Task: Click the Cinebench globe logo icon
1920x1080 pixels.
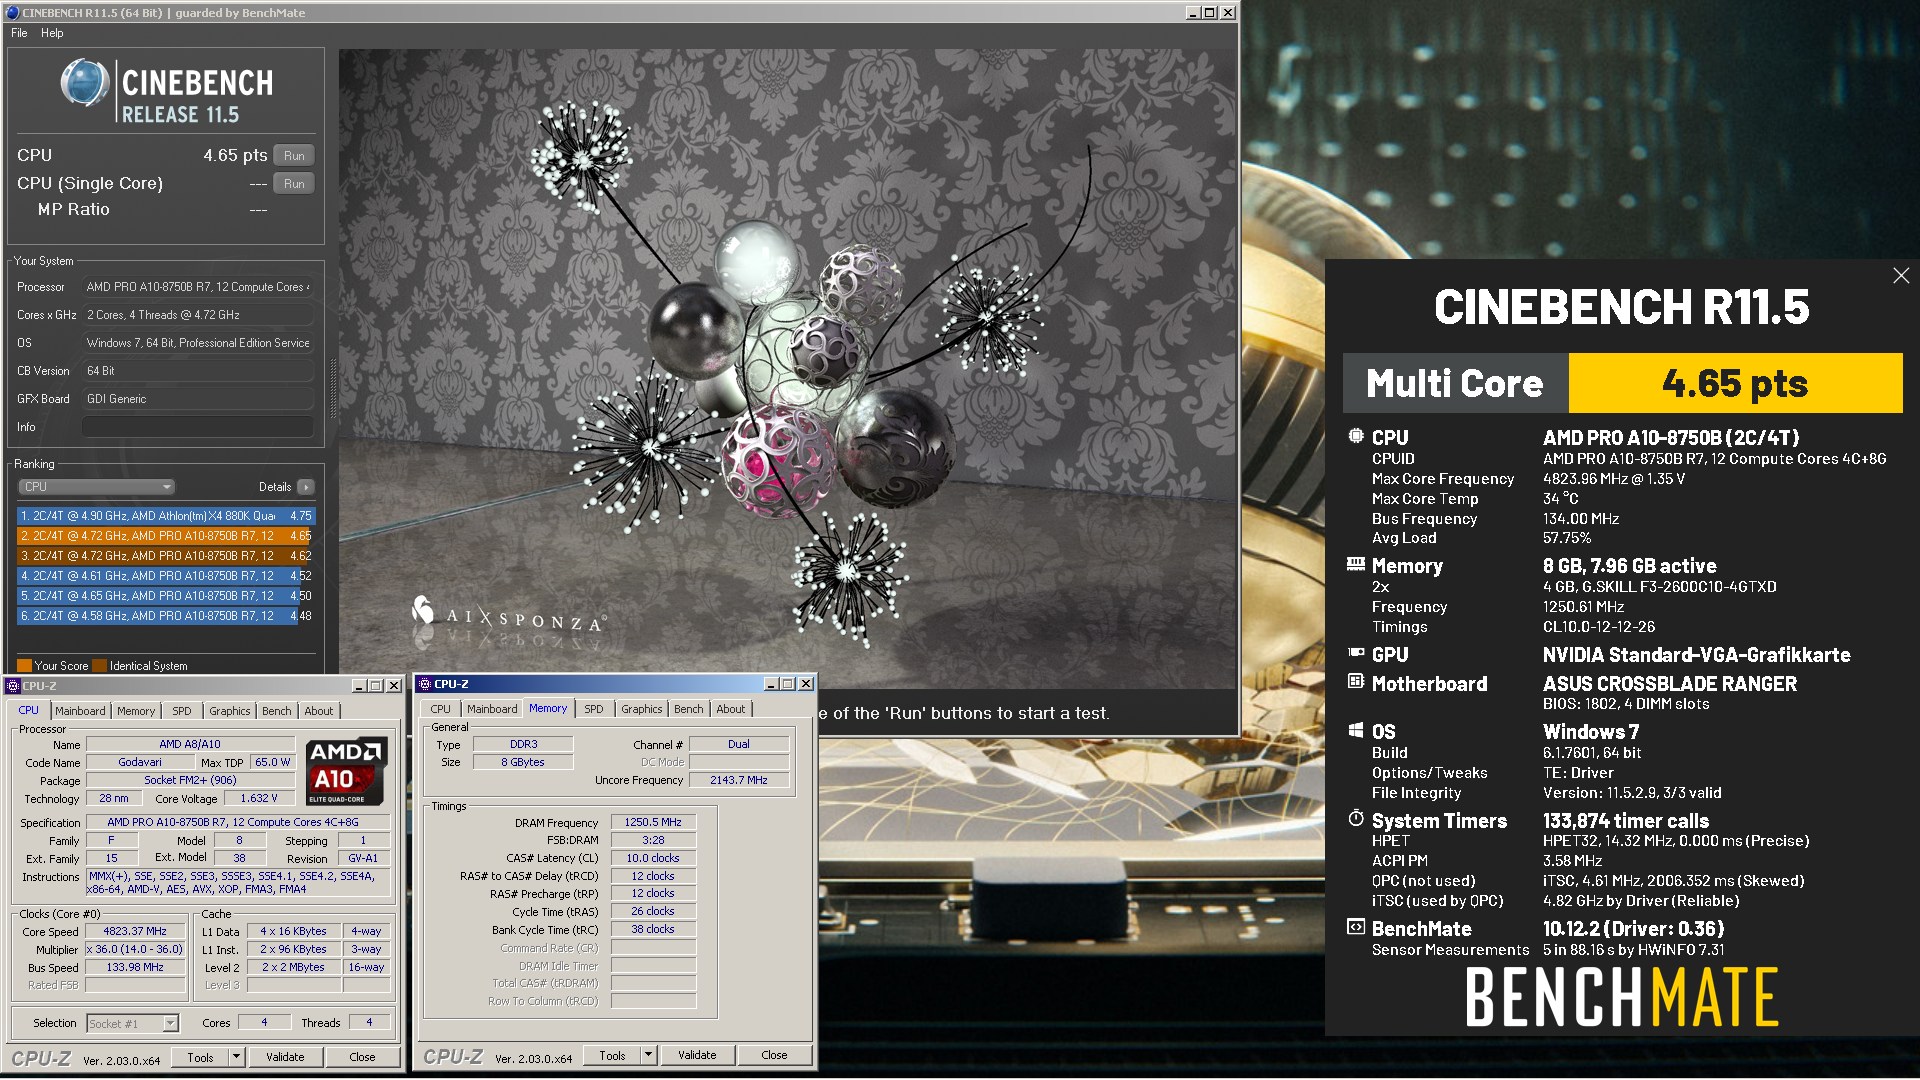Action: point(85,82)
